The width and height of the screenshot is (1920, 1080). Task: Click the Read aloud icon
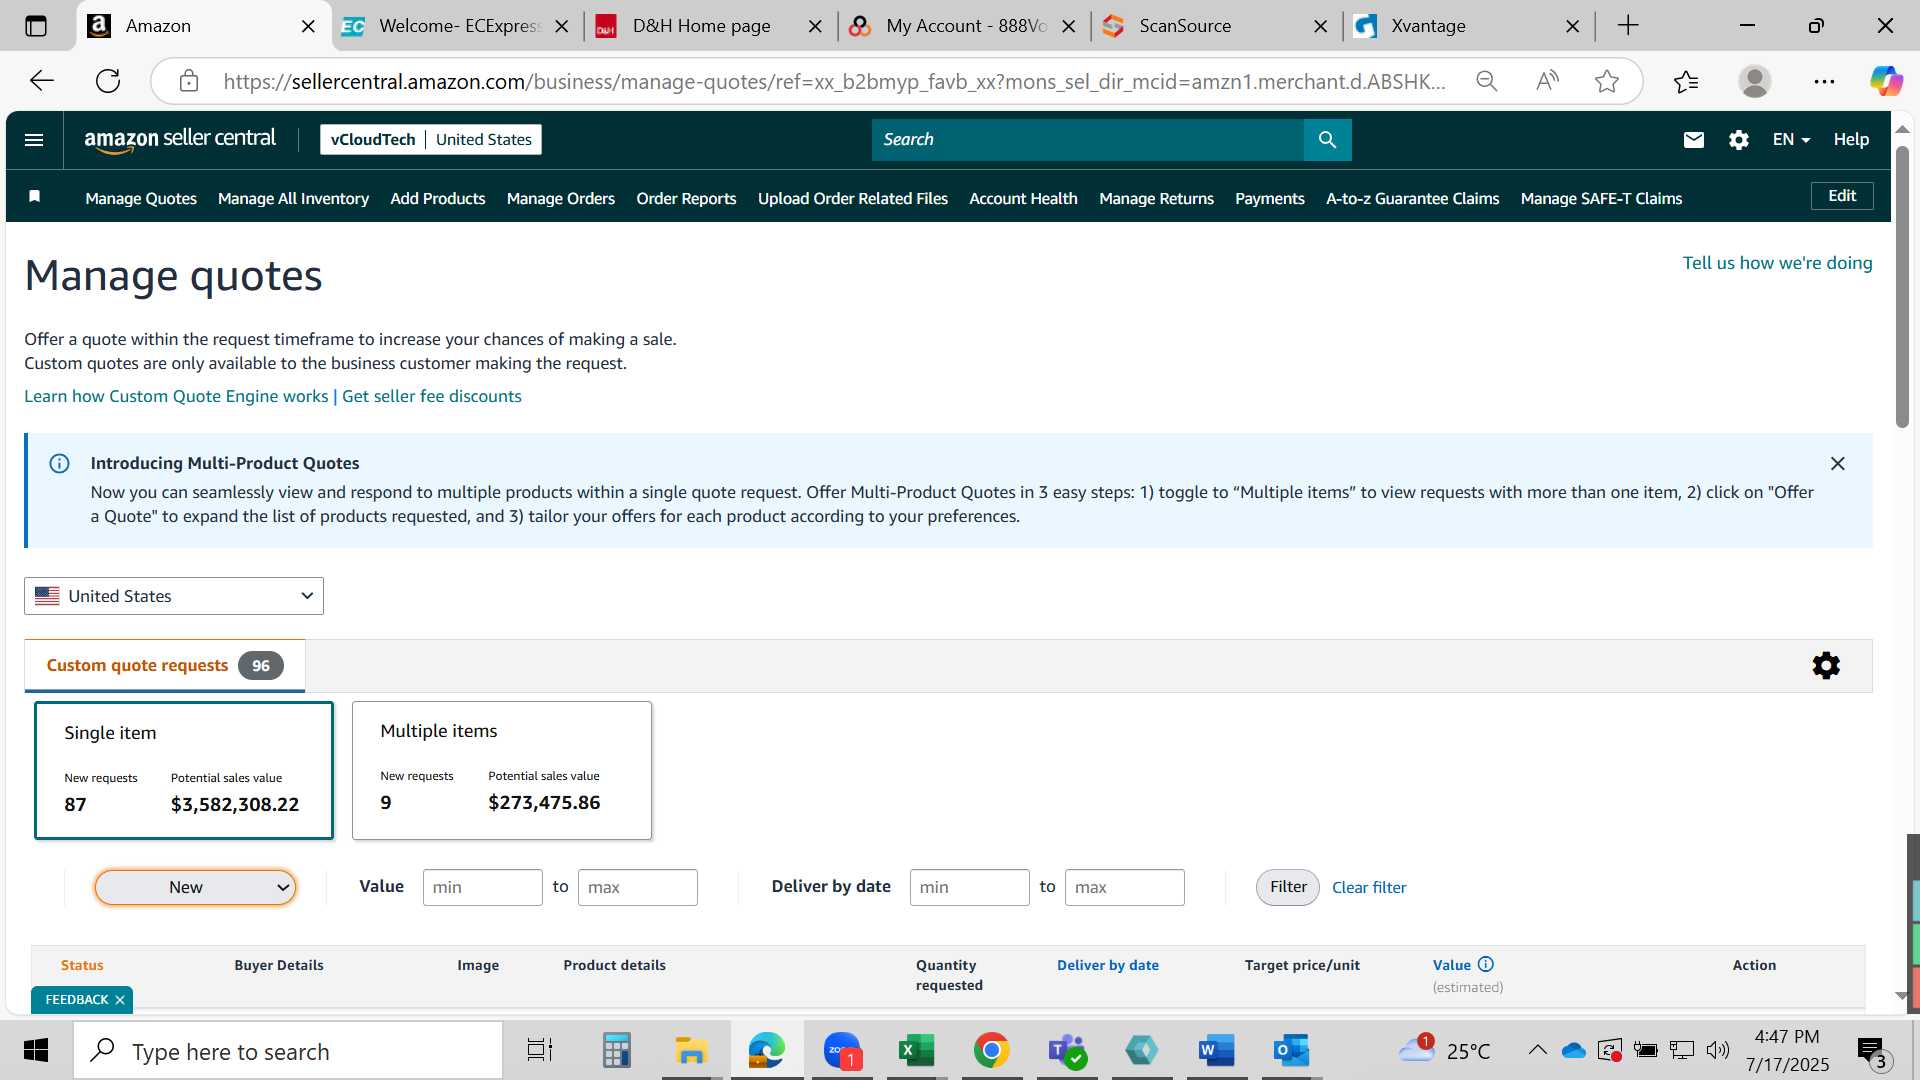coord(1547,81)
